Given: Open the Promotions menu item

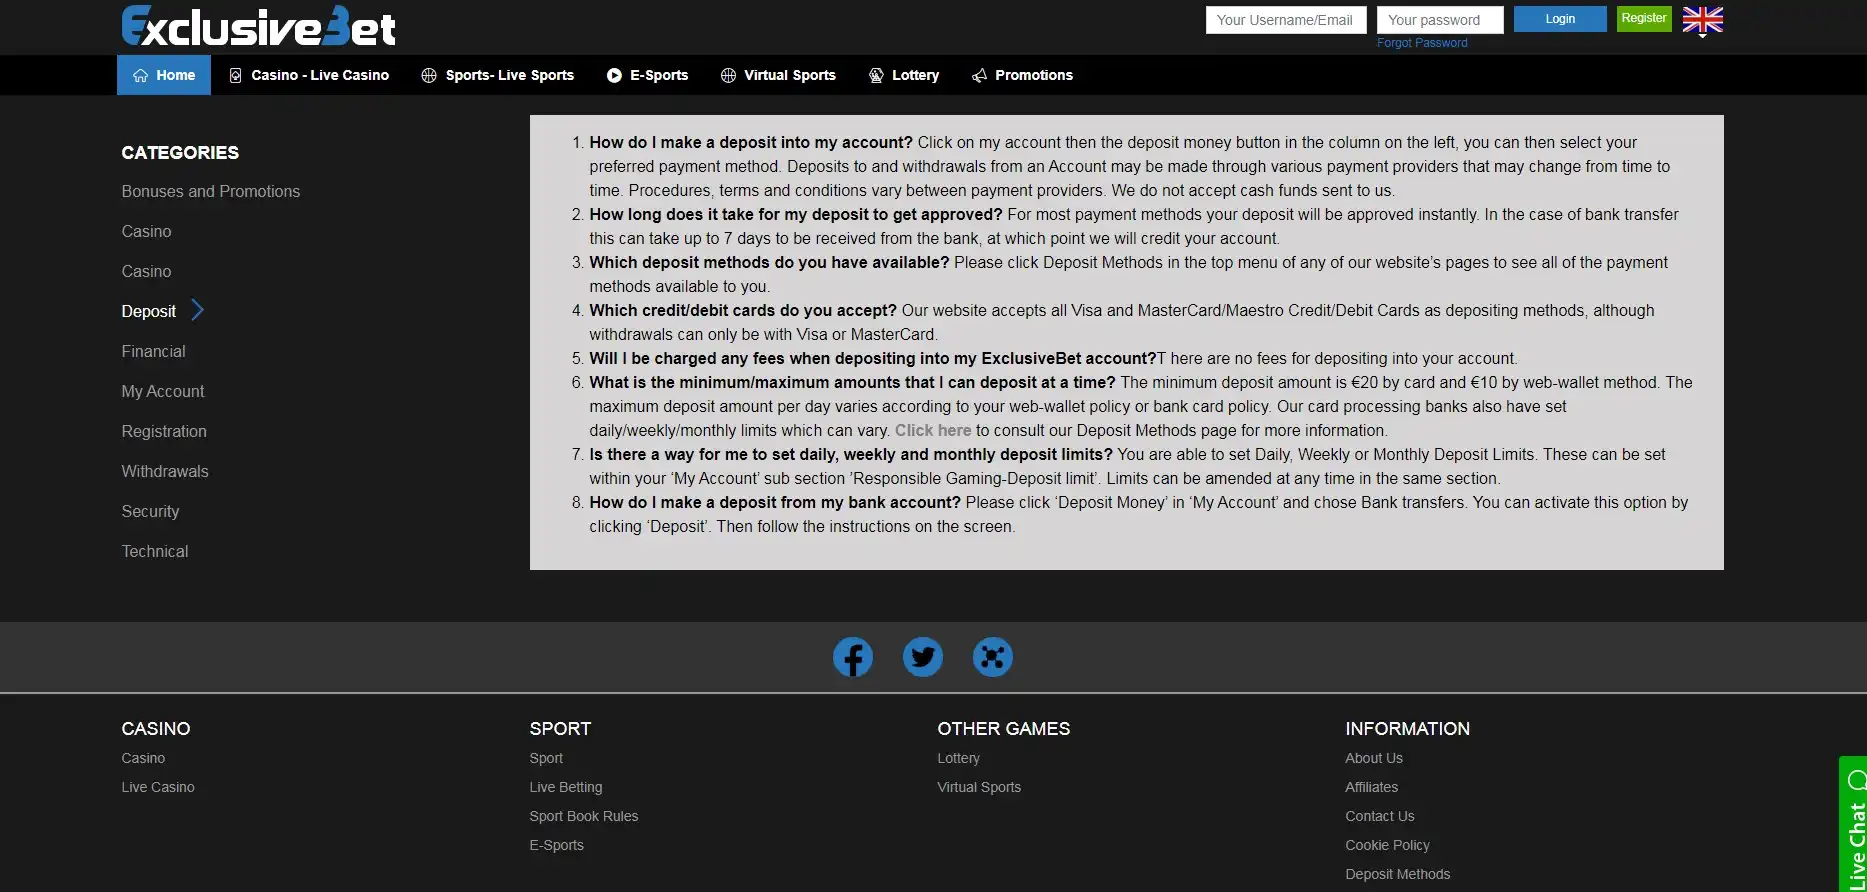Looking at the screenshot, I should click(x=1022, y=75).
